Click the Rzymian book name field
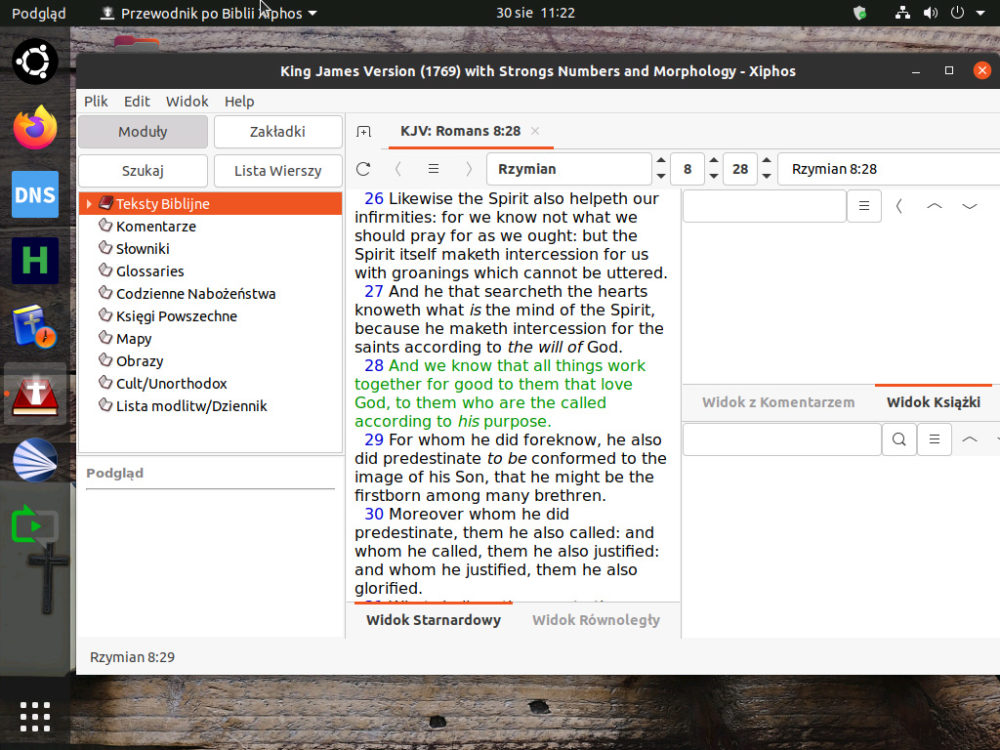 tap(569, 169)
